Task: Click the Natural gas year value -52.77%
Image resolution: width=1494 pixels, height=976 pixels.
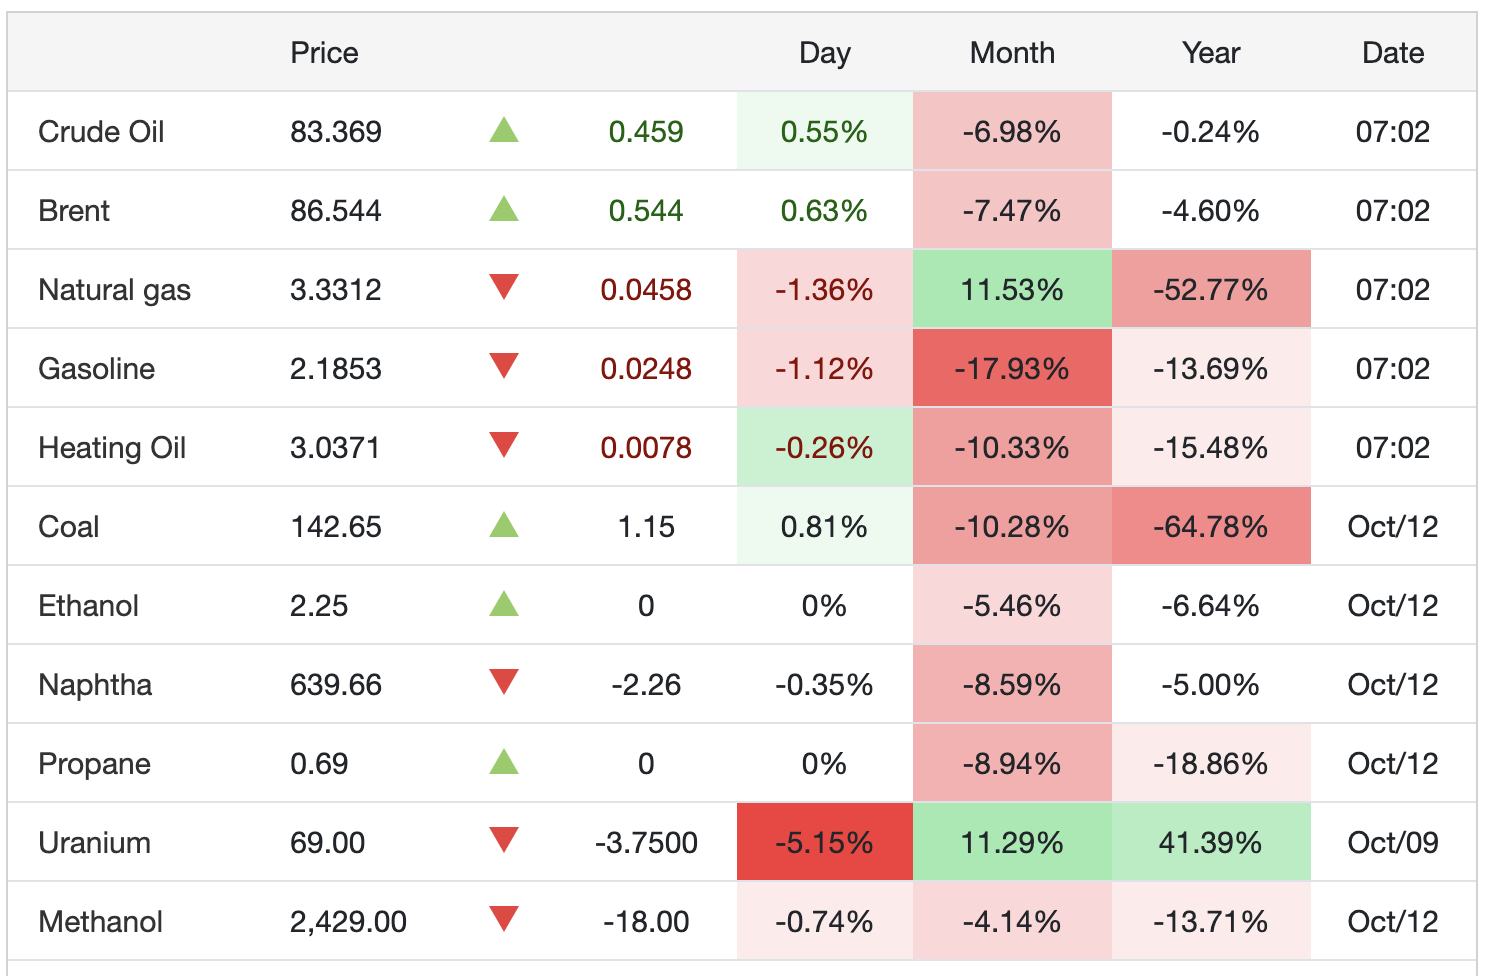Action: pyautogui.click(x=1211, y=290)
